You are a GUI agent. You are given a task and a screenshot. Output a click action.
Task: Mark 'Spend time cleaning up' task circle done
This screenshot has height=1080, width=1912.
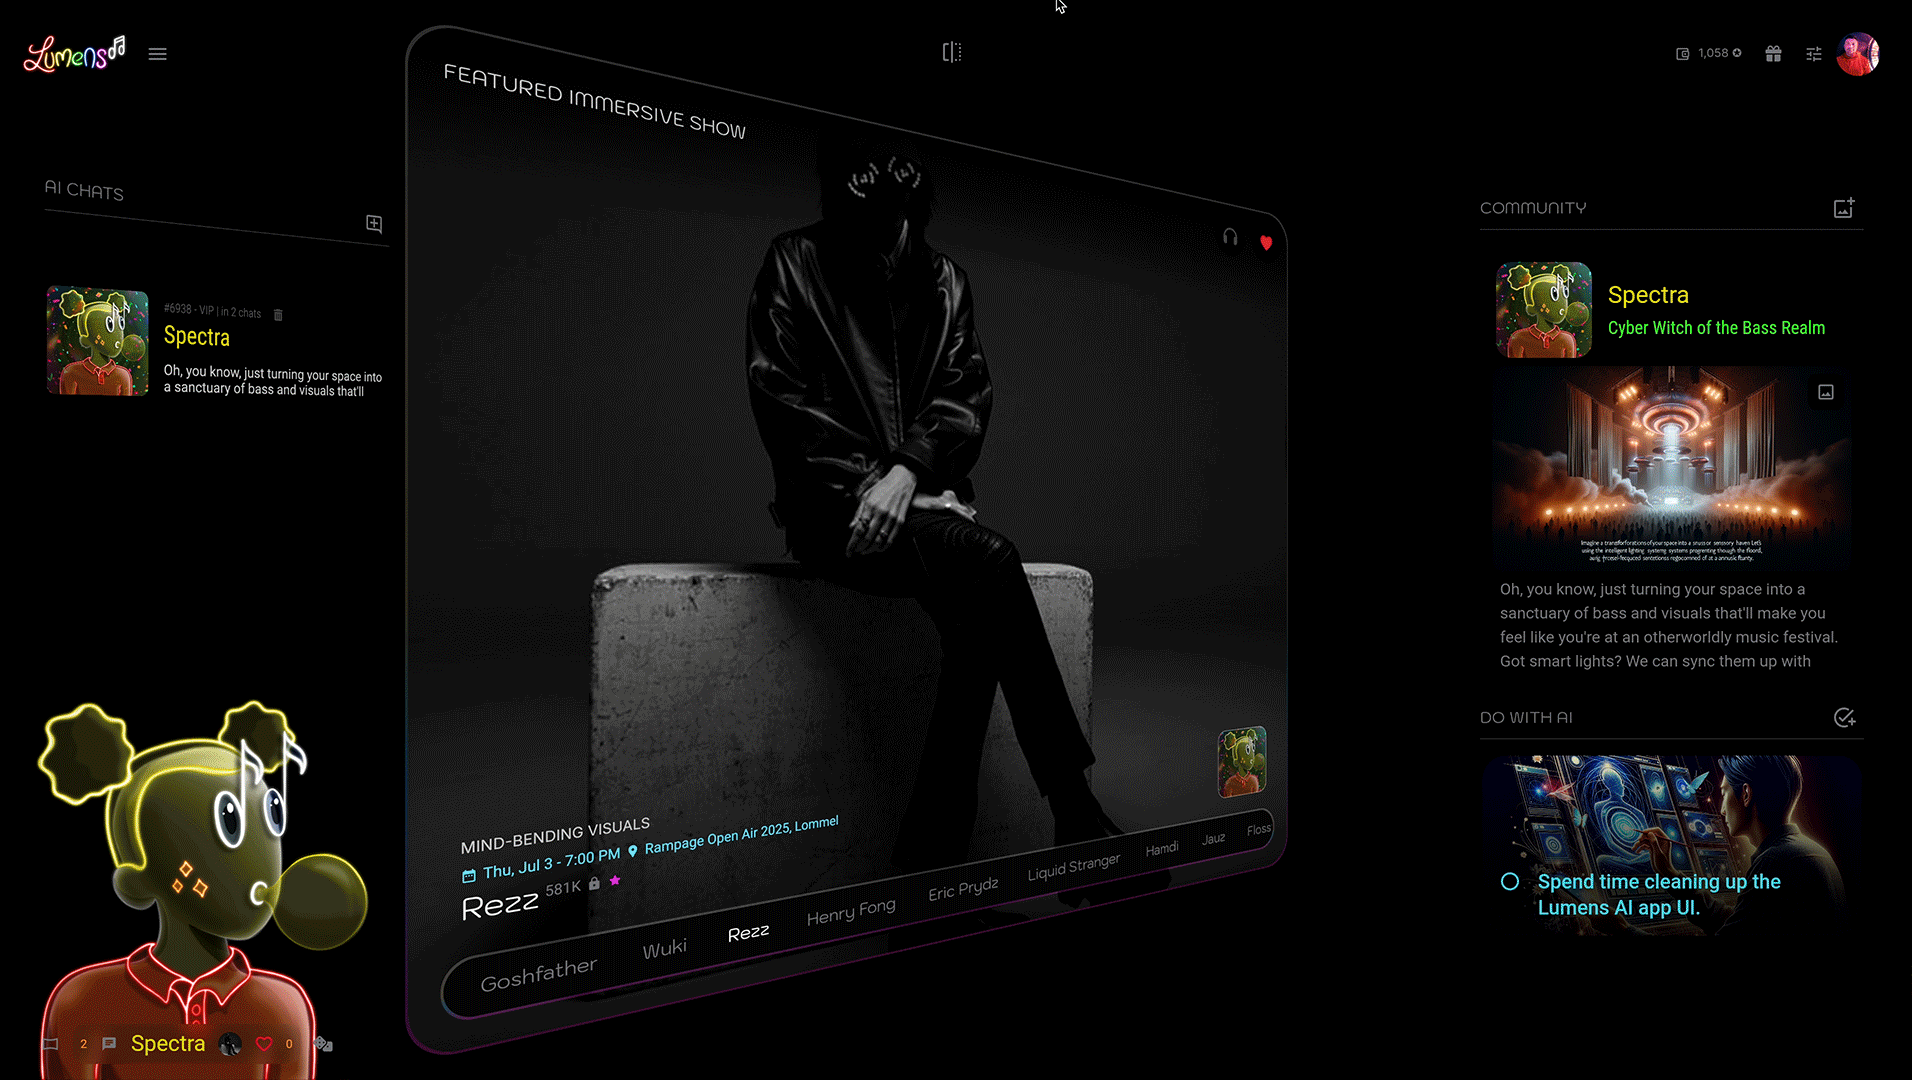coord(1510,882)
